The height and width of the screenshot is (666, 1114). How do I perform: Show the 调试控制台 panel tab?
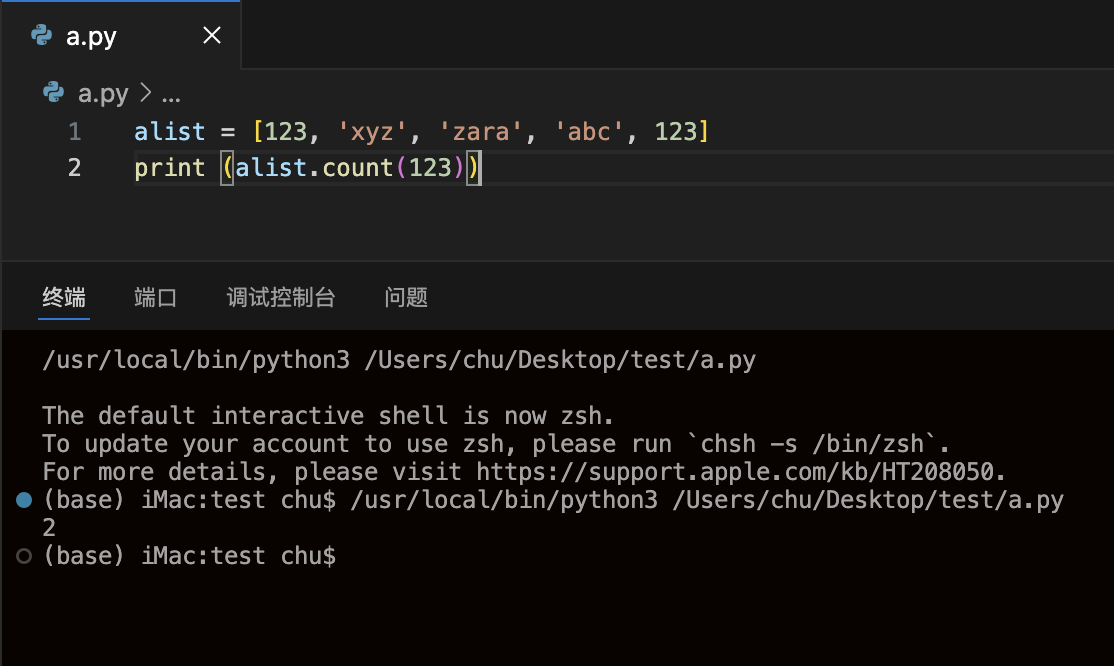click(281, 297)
